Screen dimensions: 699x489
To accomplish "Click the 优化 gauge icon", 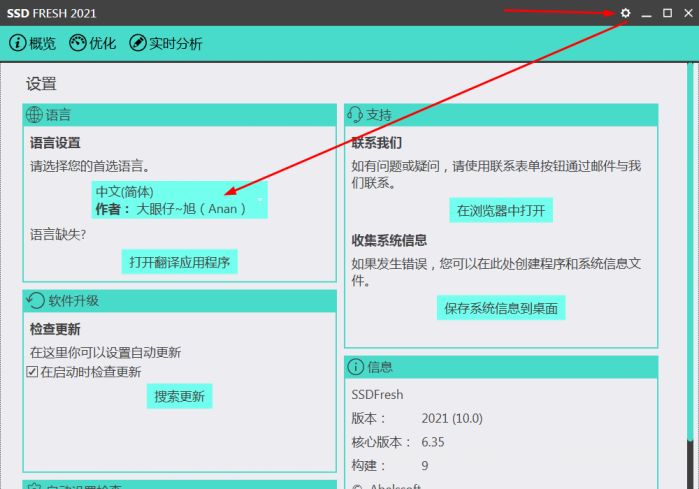I will coord(77,43).
